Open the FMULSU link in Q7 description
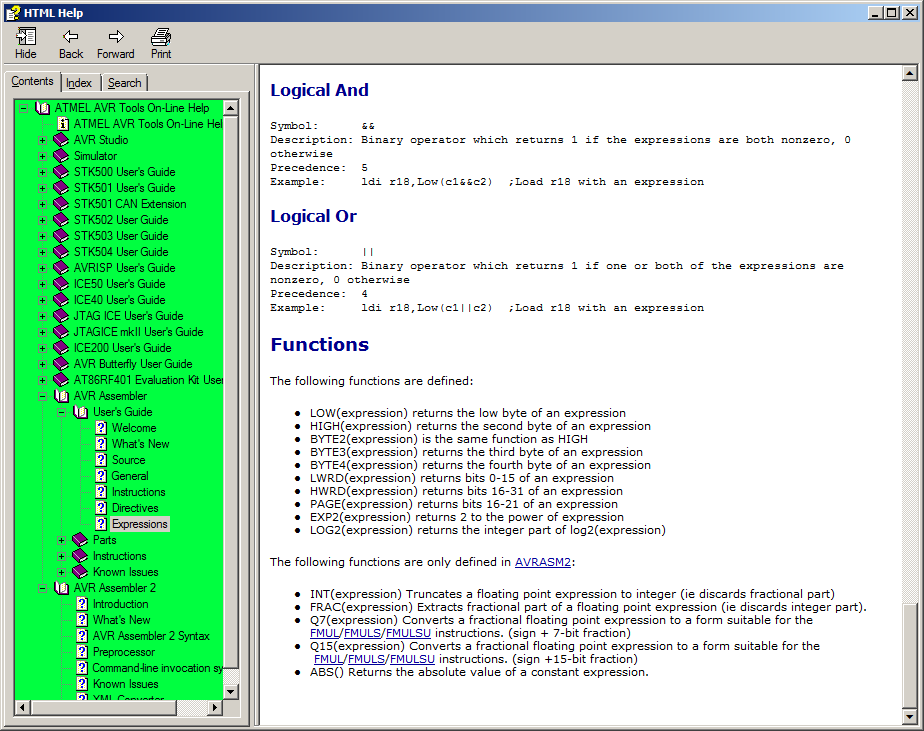 [x=408, y=633]
